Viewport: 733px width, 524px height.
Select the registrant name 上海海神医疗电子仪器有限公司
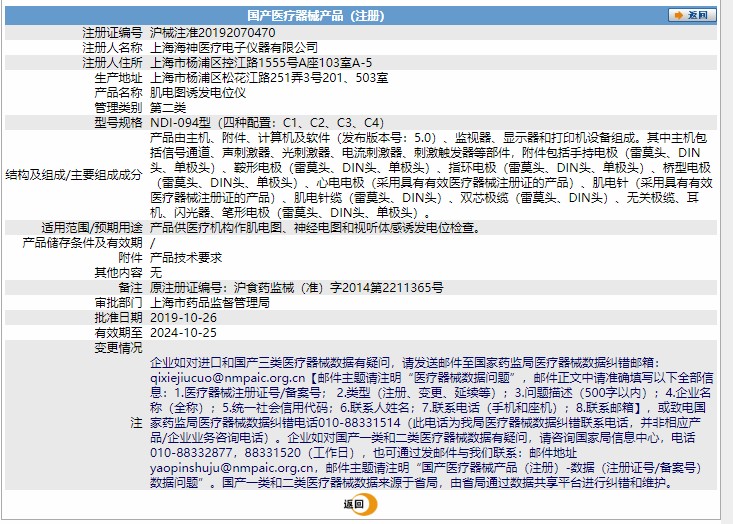point(234,48)
